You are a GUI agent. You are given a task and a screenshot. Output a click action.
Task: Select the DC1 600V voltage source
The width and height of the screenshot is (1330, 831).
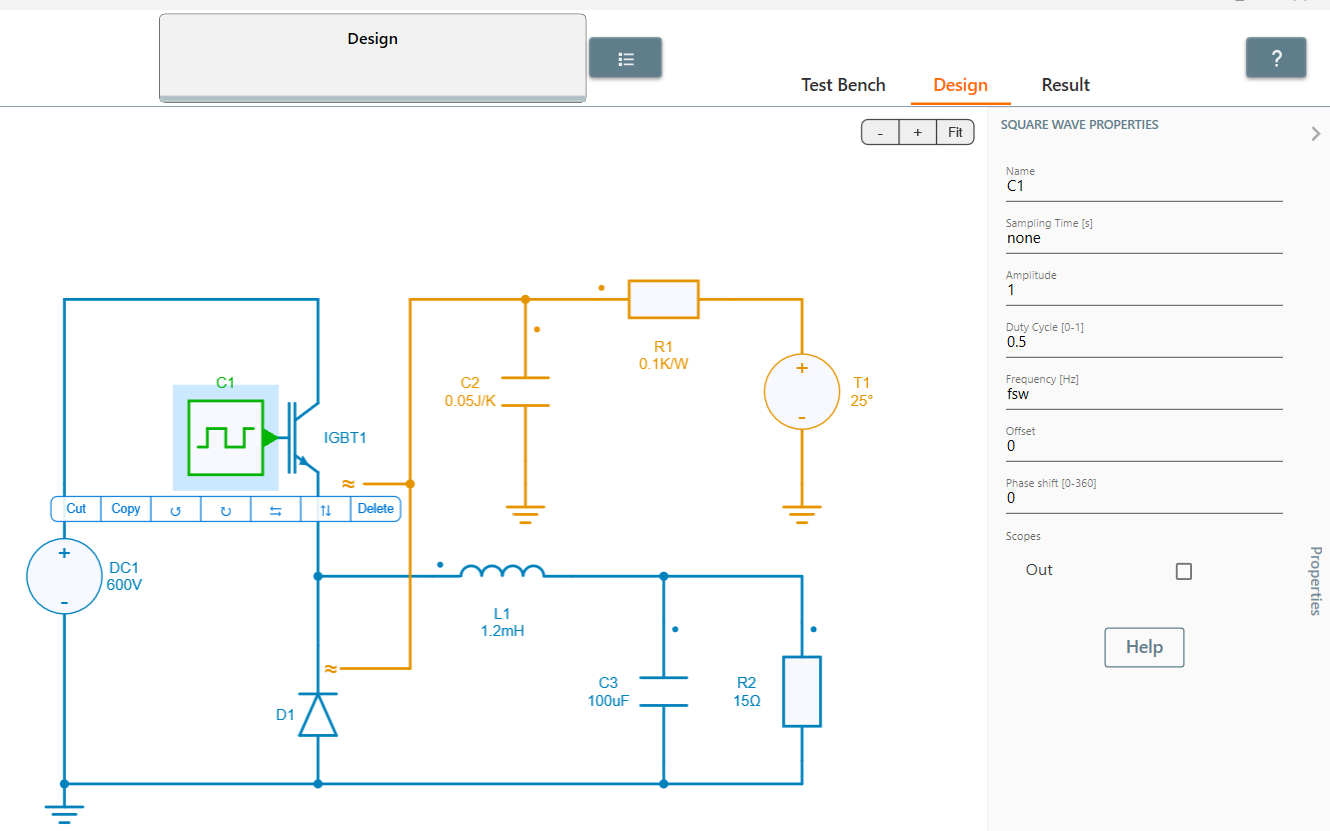(x=63, y=576)
